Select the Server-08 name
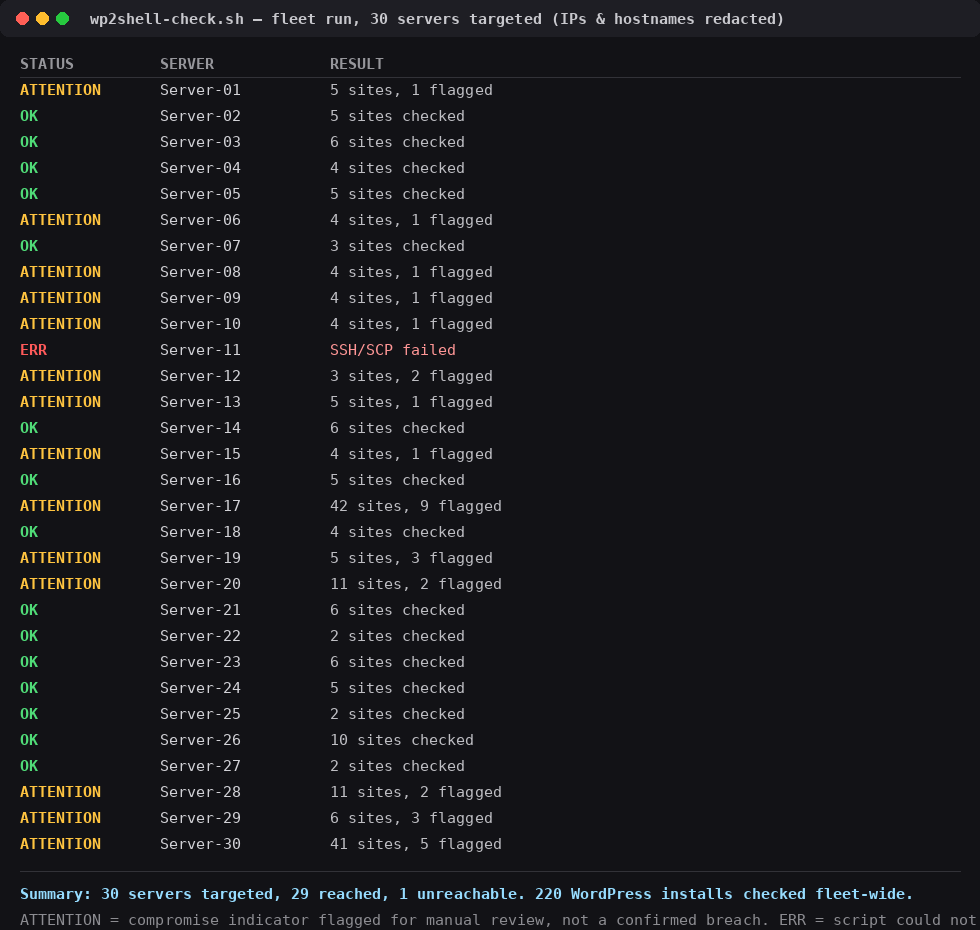Screen dimensions: 980x930 (x=200, y=272)
